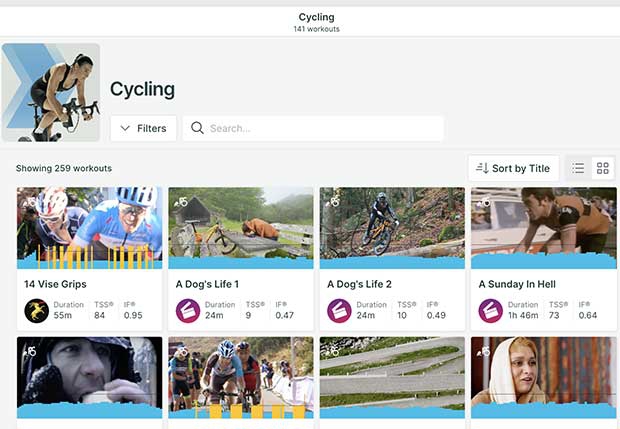Image resolution: width=620 pixels, height=429 pixels.
Task: Select A Sunday In Hell thumbnail
Action: pos(543,228)
